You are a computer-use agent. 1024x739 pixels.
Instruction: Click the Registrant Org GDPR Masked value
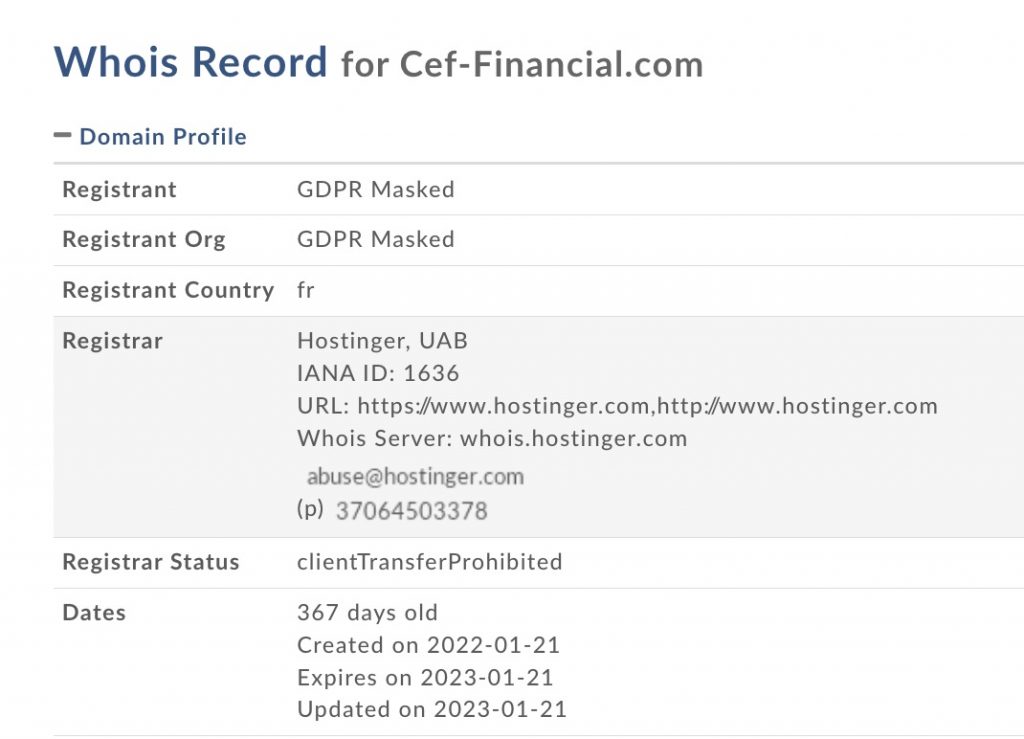click(375, 239)
